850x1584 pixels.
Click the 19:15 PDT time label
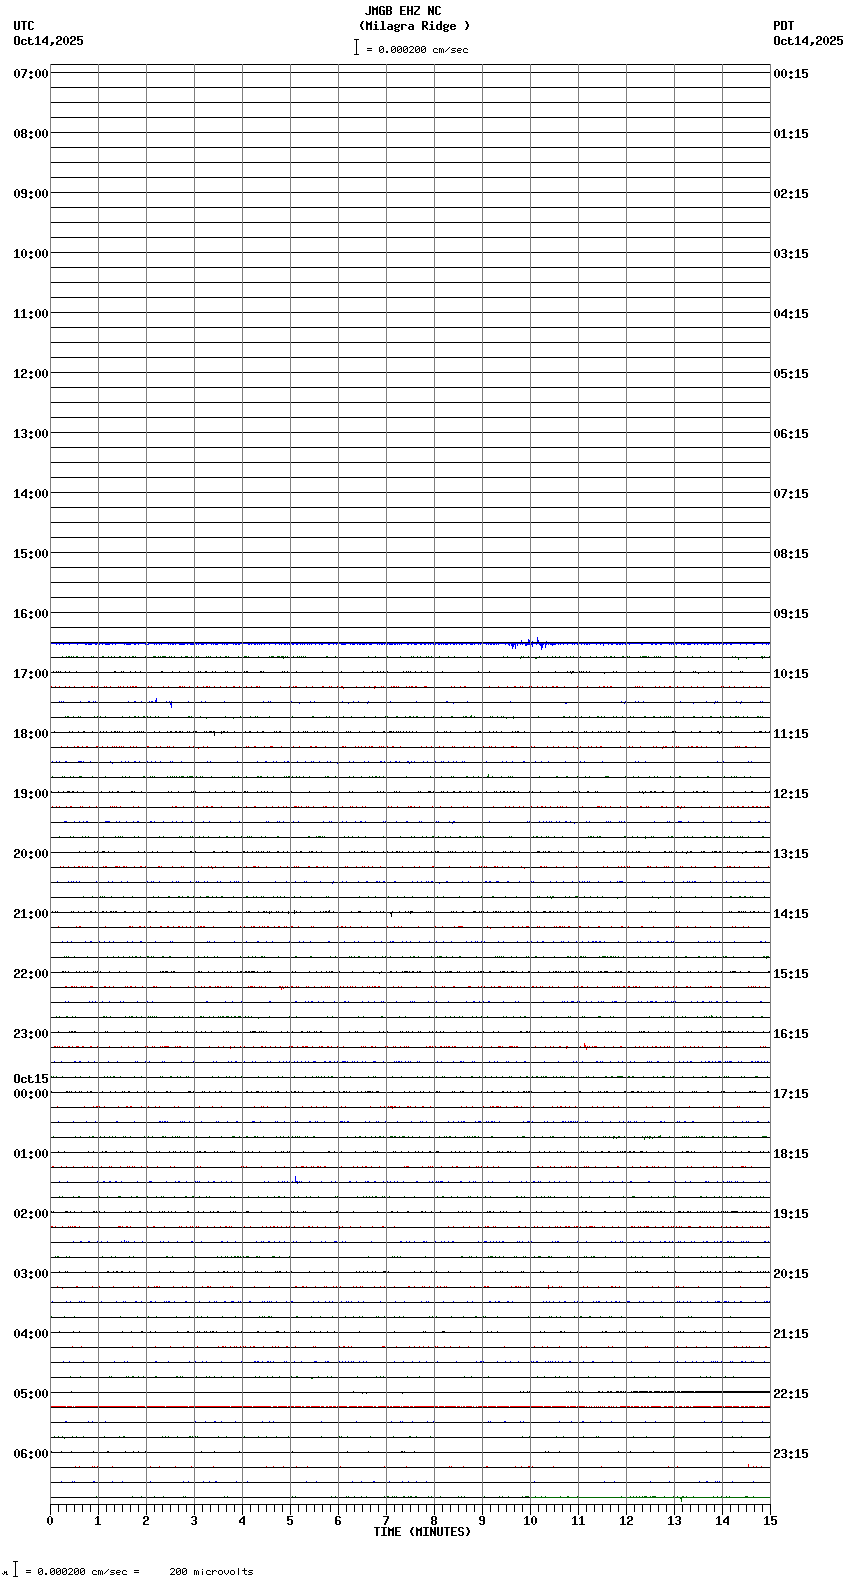pyautogui.click(x=791, y=1214)
